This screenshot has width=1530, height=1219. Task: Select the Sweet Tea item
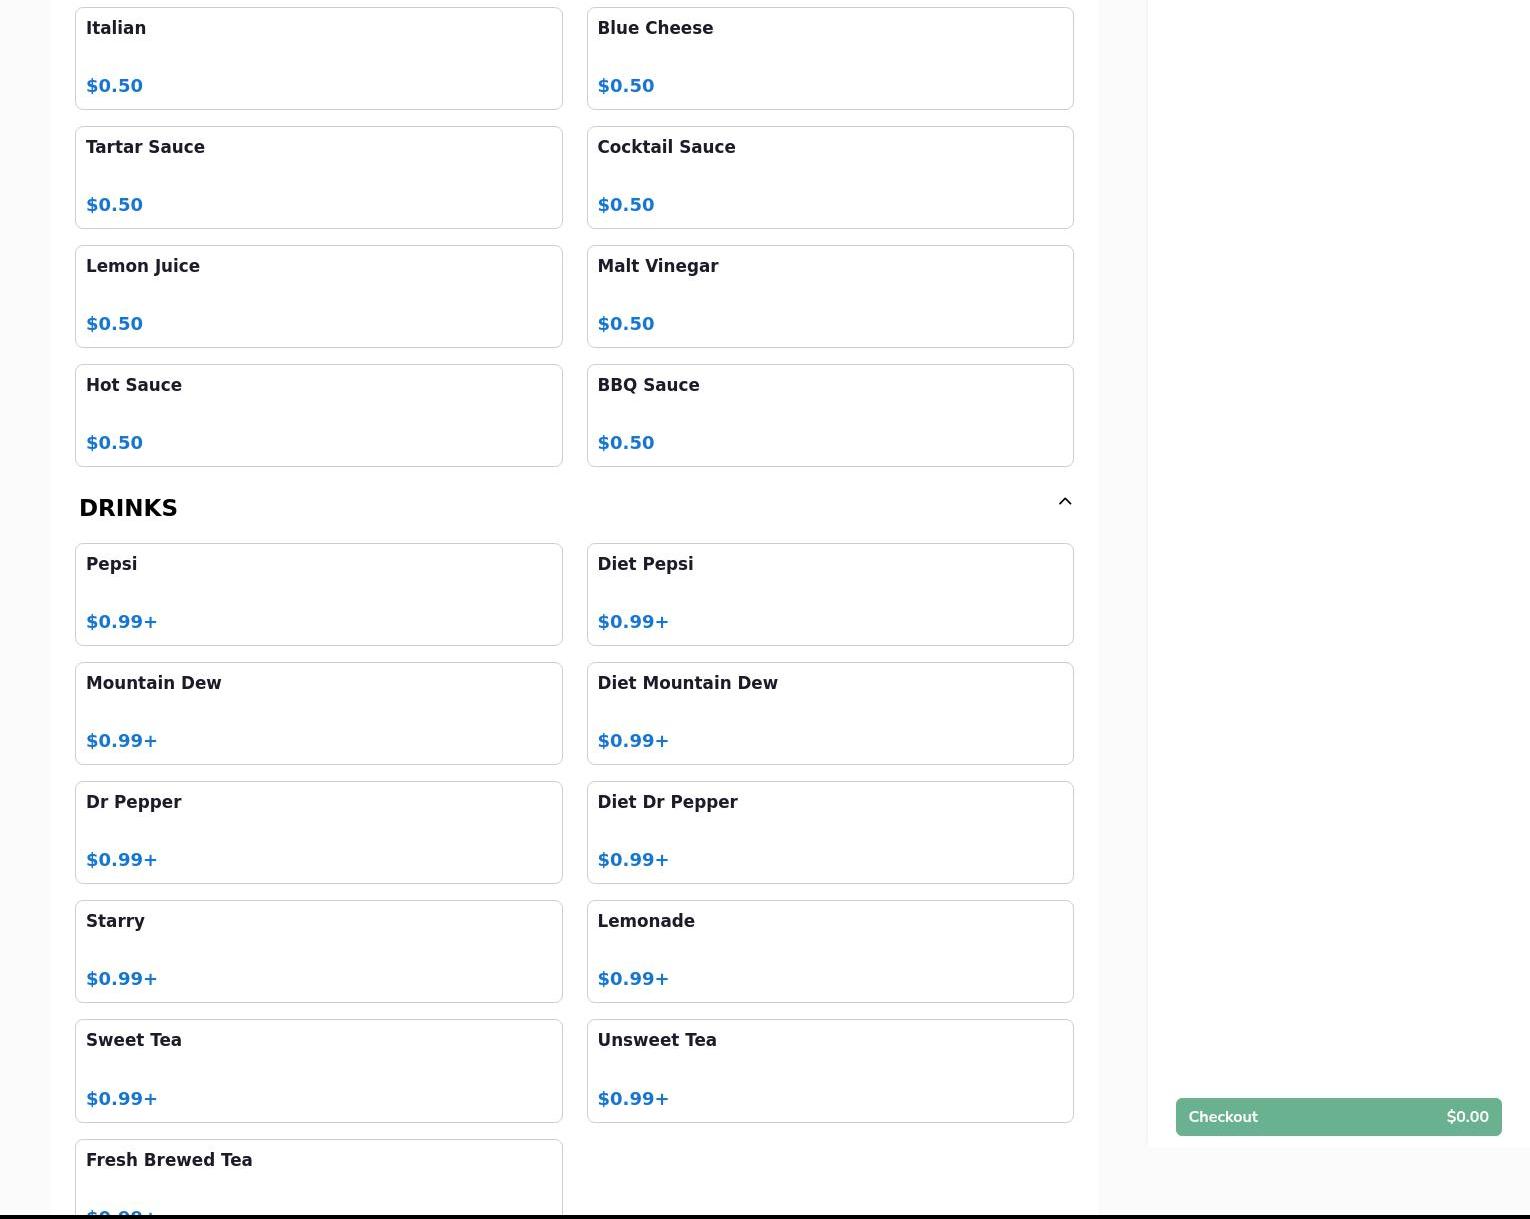click(x=318, y=1070)
